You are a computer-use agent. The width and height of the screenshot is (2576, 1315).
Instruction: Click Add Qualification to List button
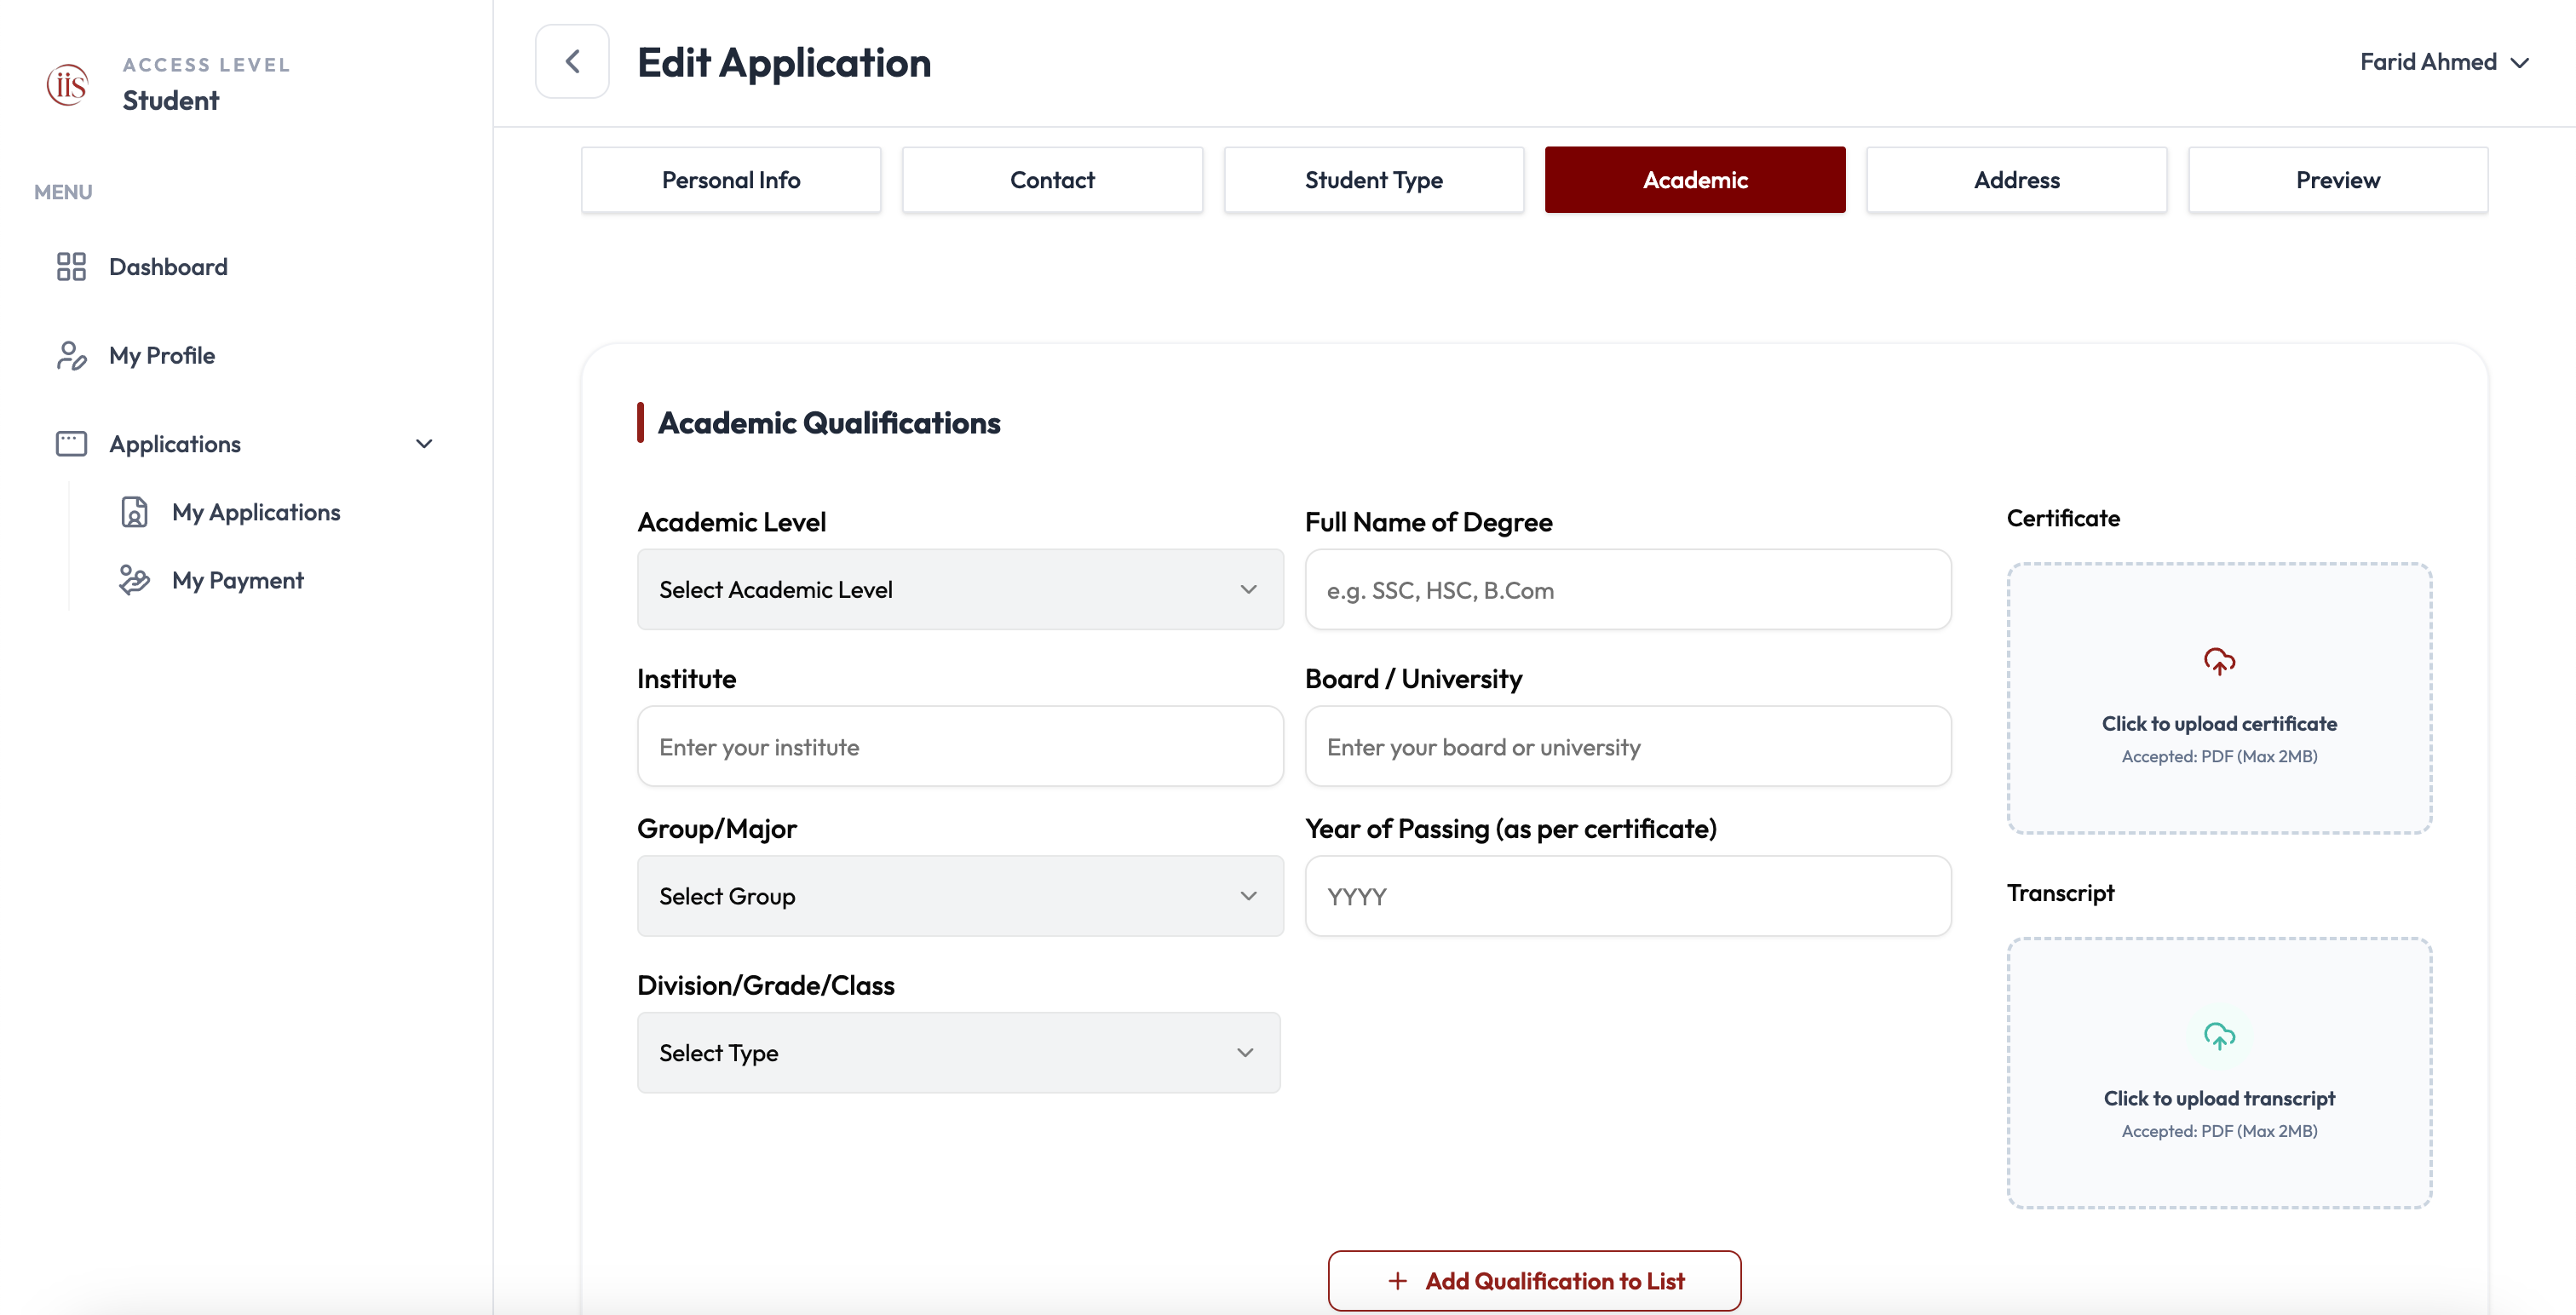click(1534, 1280)
